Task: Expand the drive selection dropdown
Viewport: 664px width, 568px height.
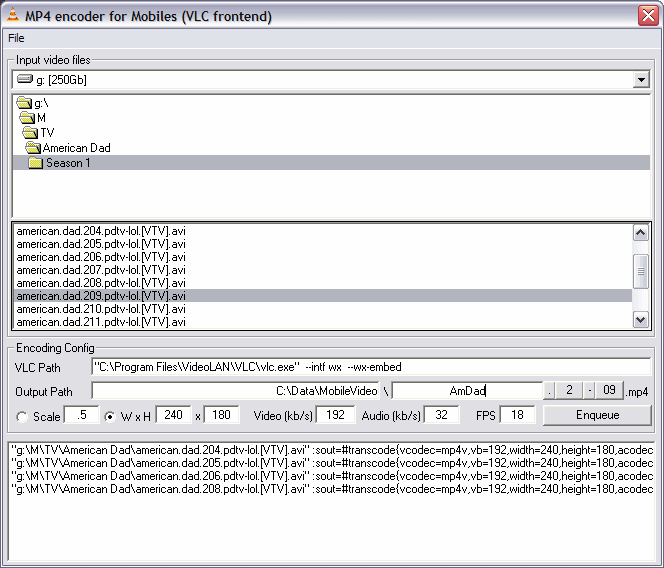Action: [641, 80]
